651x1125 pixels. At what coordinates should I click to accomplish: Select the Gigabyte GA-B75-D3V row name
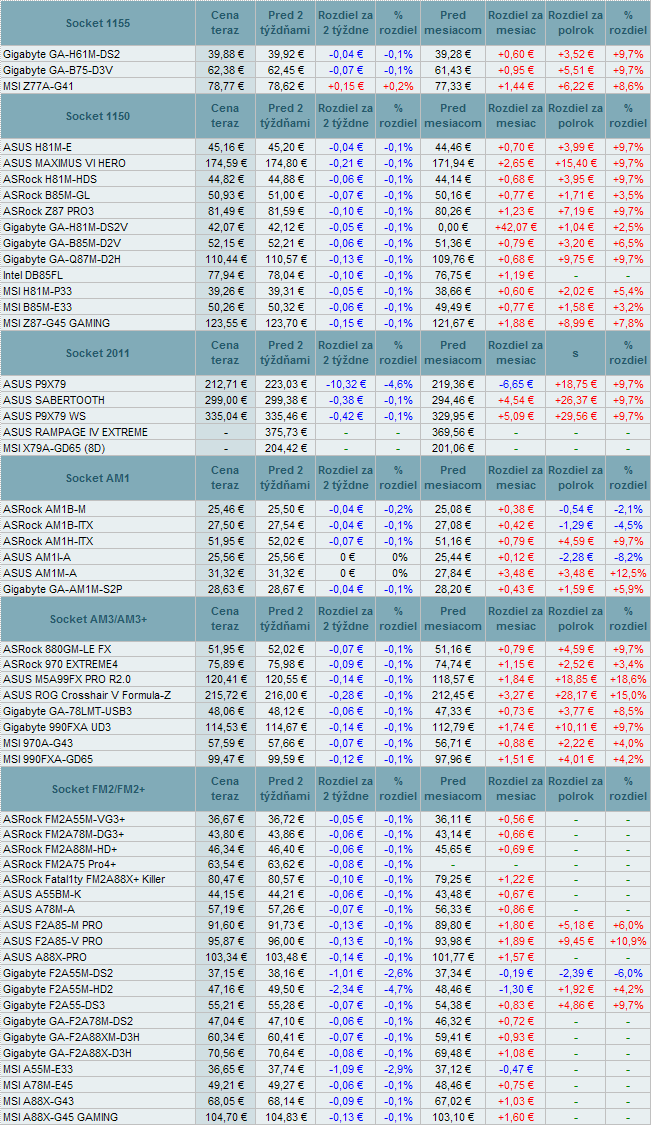coord(58,70)
